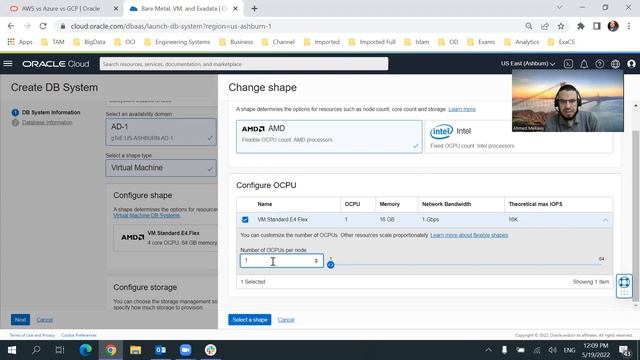Click the browser zoom magnifier icon

[529, 26]
